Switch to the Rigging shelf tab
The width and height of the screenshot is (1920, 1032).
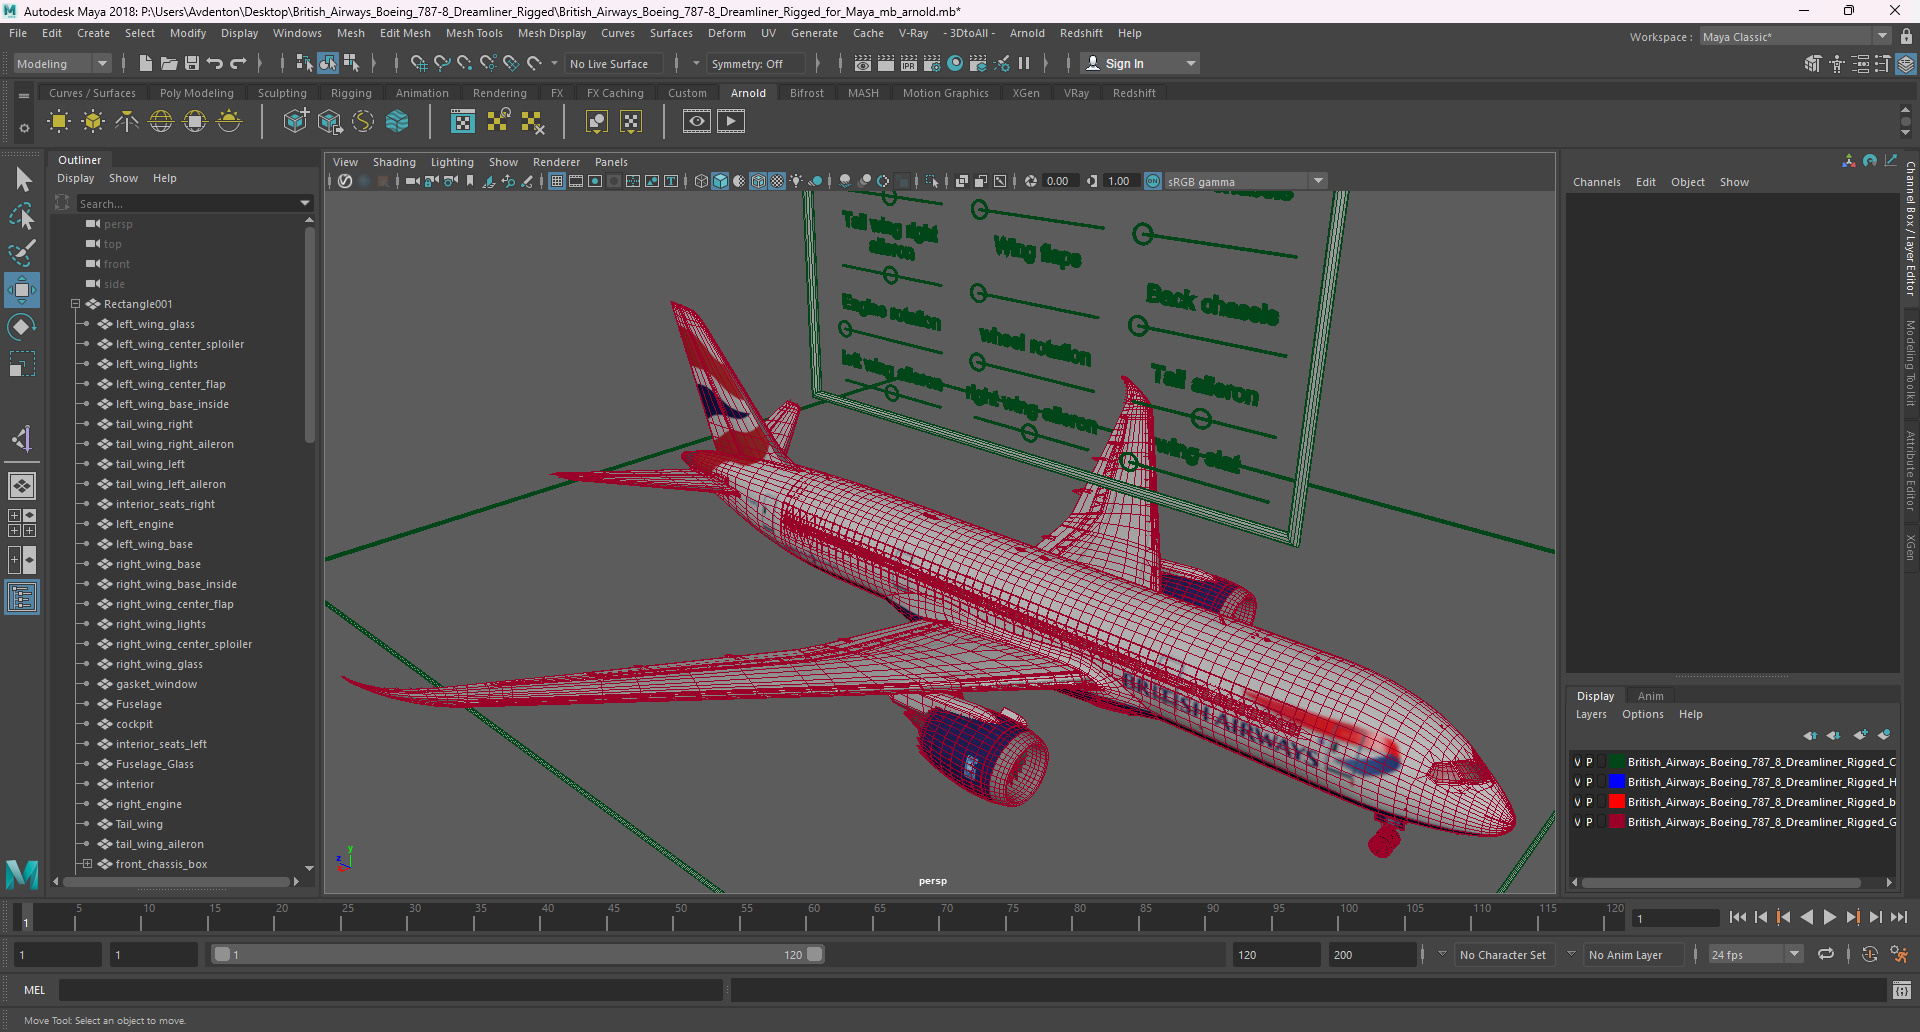(x=351, y=93)
